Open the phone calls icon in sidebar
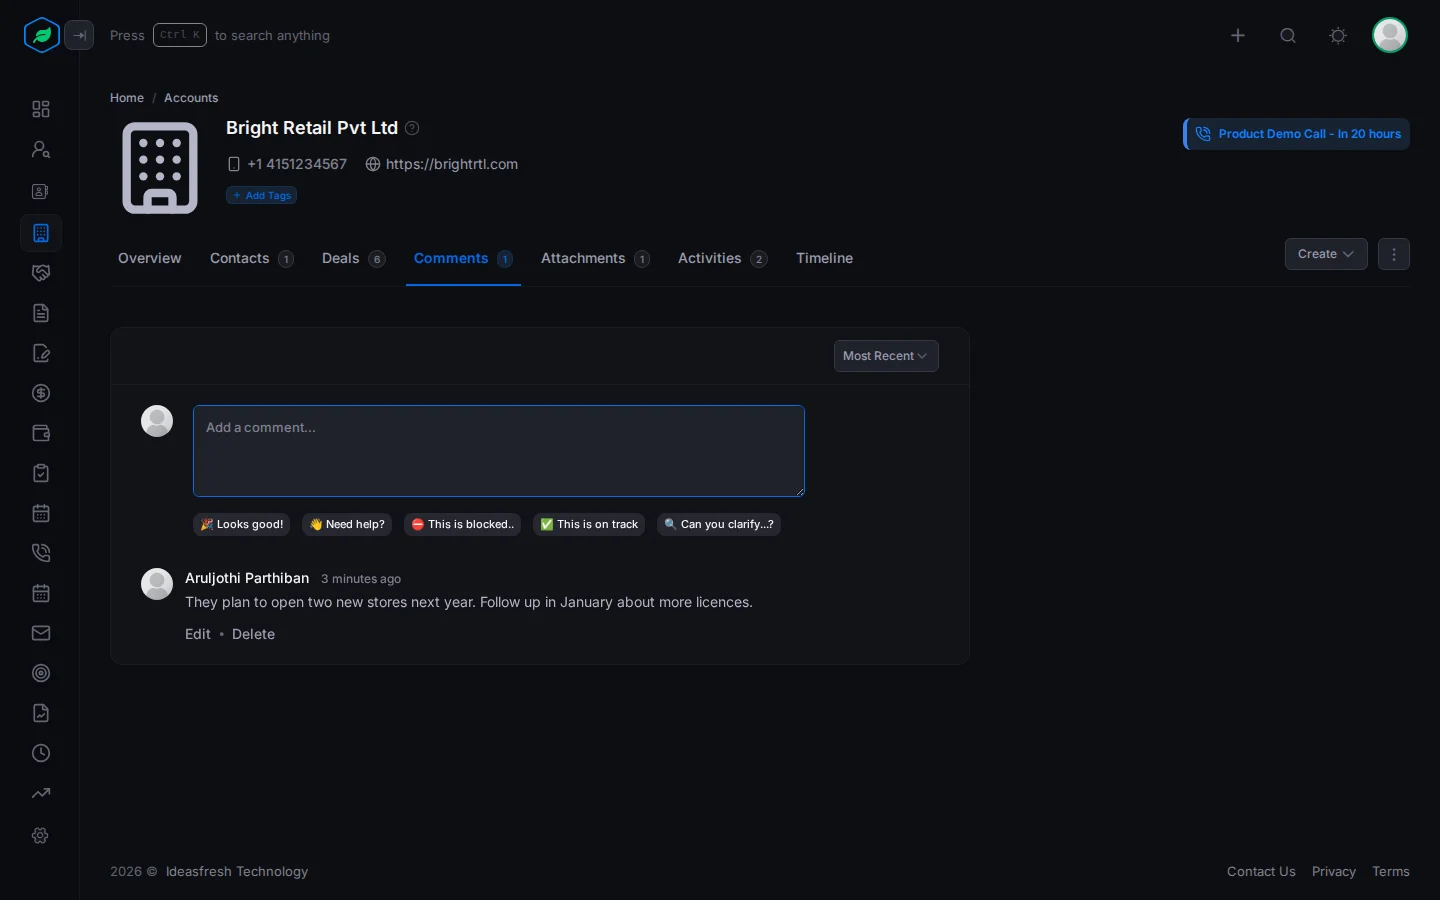Viewport: 1440px width, 900px height. tap(41, 553)
